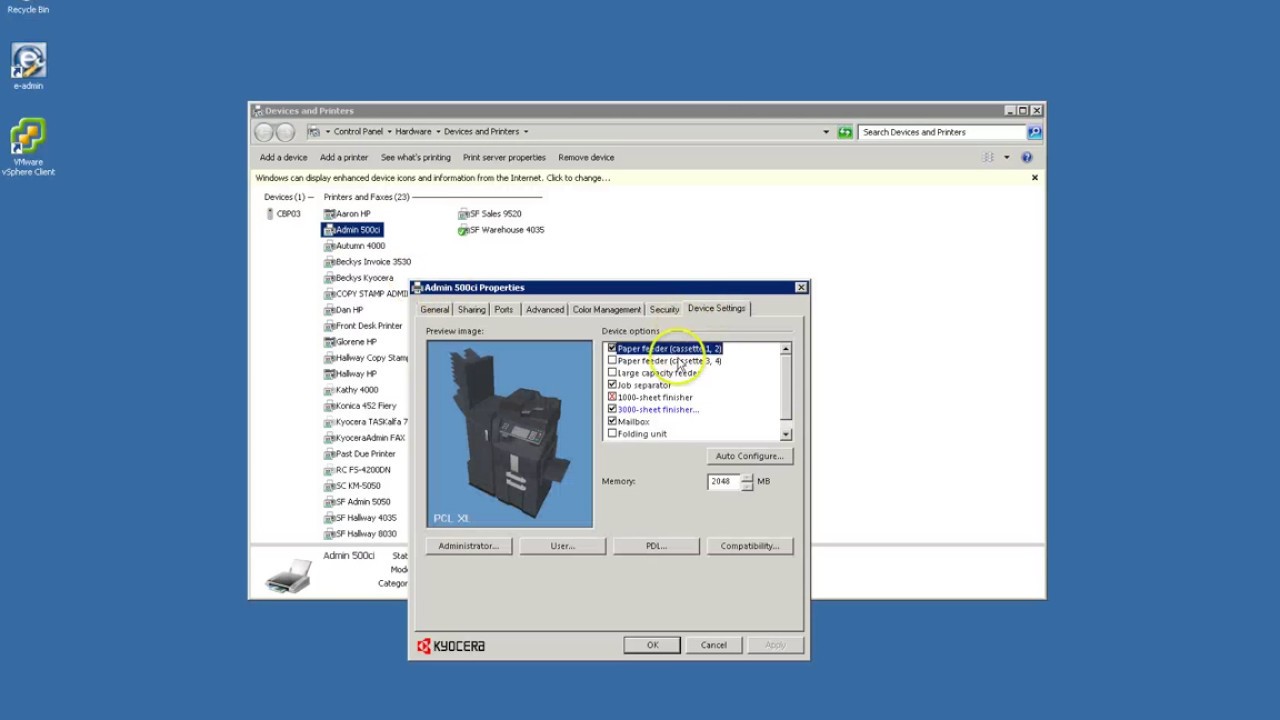Select the Admin 500ci printer in list
This screenshot has width=1280, height=720.
point(351,230)
